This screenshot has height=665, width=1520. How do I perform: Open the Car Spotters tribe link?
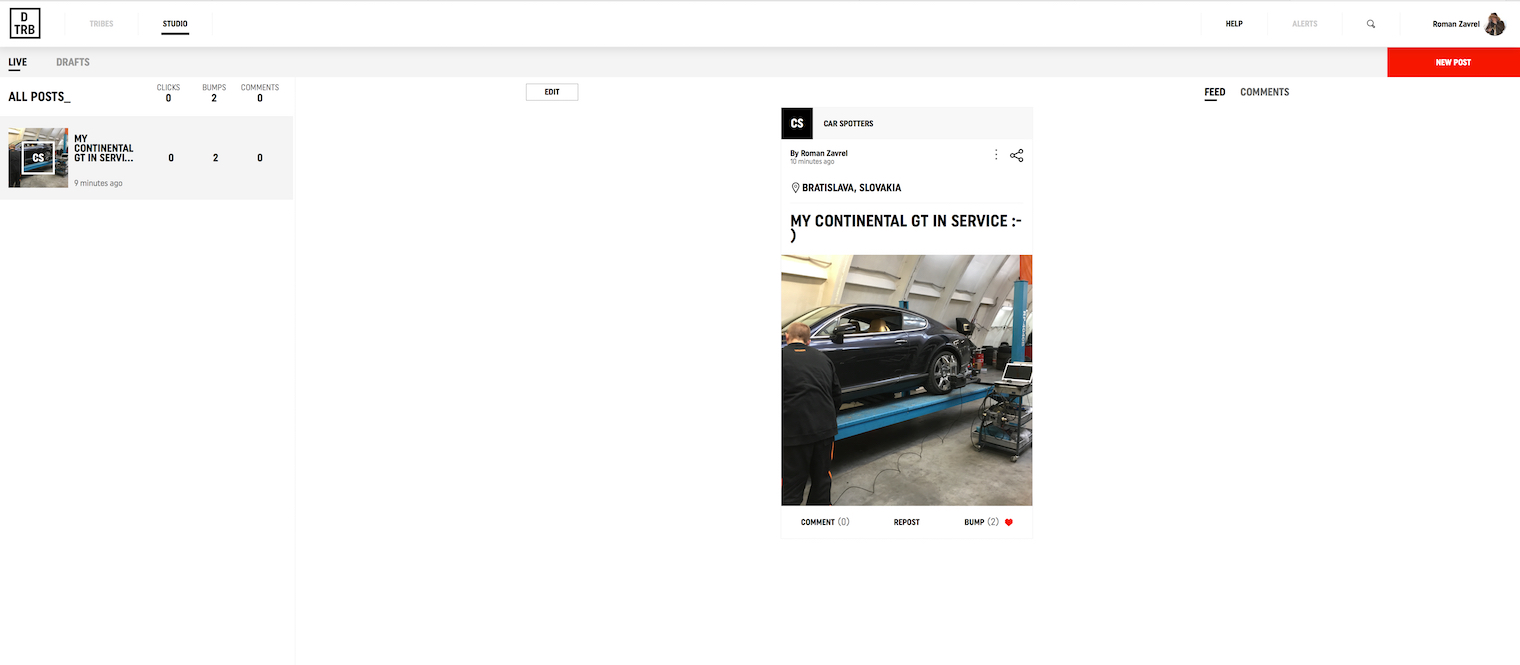pos(848,124)
